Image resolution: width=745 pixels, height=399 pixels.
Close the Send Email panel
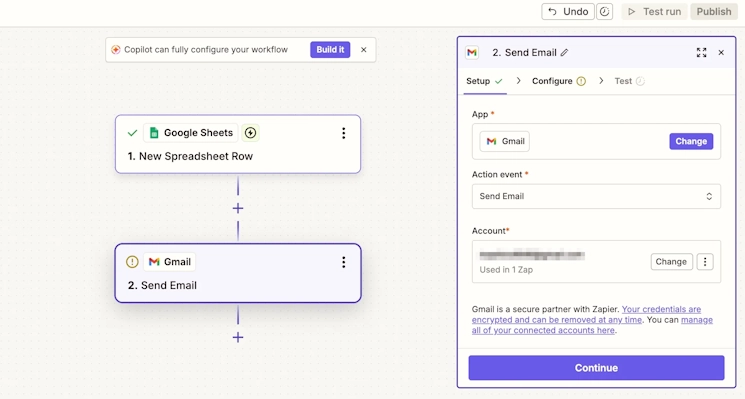[721, 52]
